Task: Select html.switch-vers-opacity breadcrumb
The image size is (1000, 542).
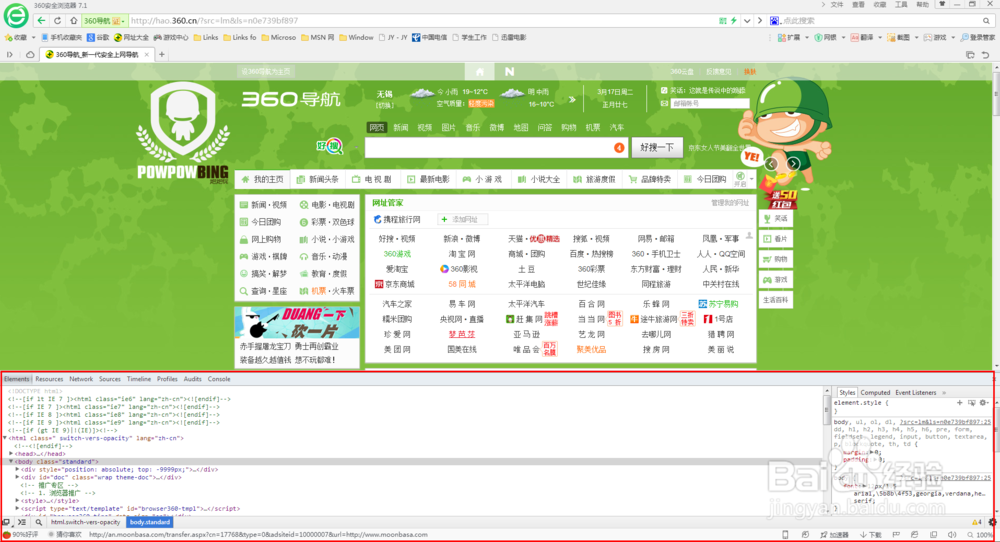Action: [x=85, y=522]
